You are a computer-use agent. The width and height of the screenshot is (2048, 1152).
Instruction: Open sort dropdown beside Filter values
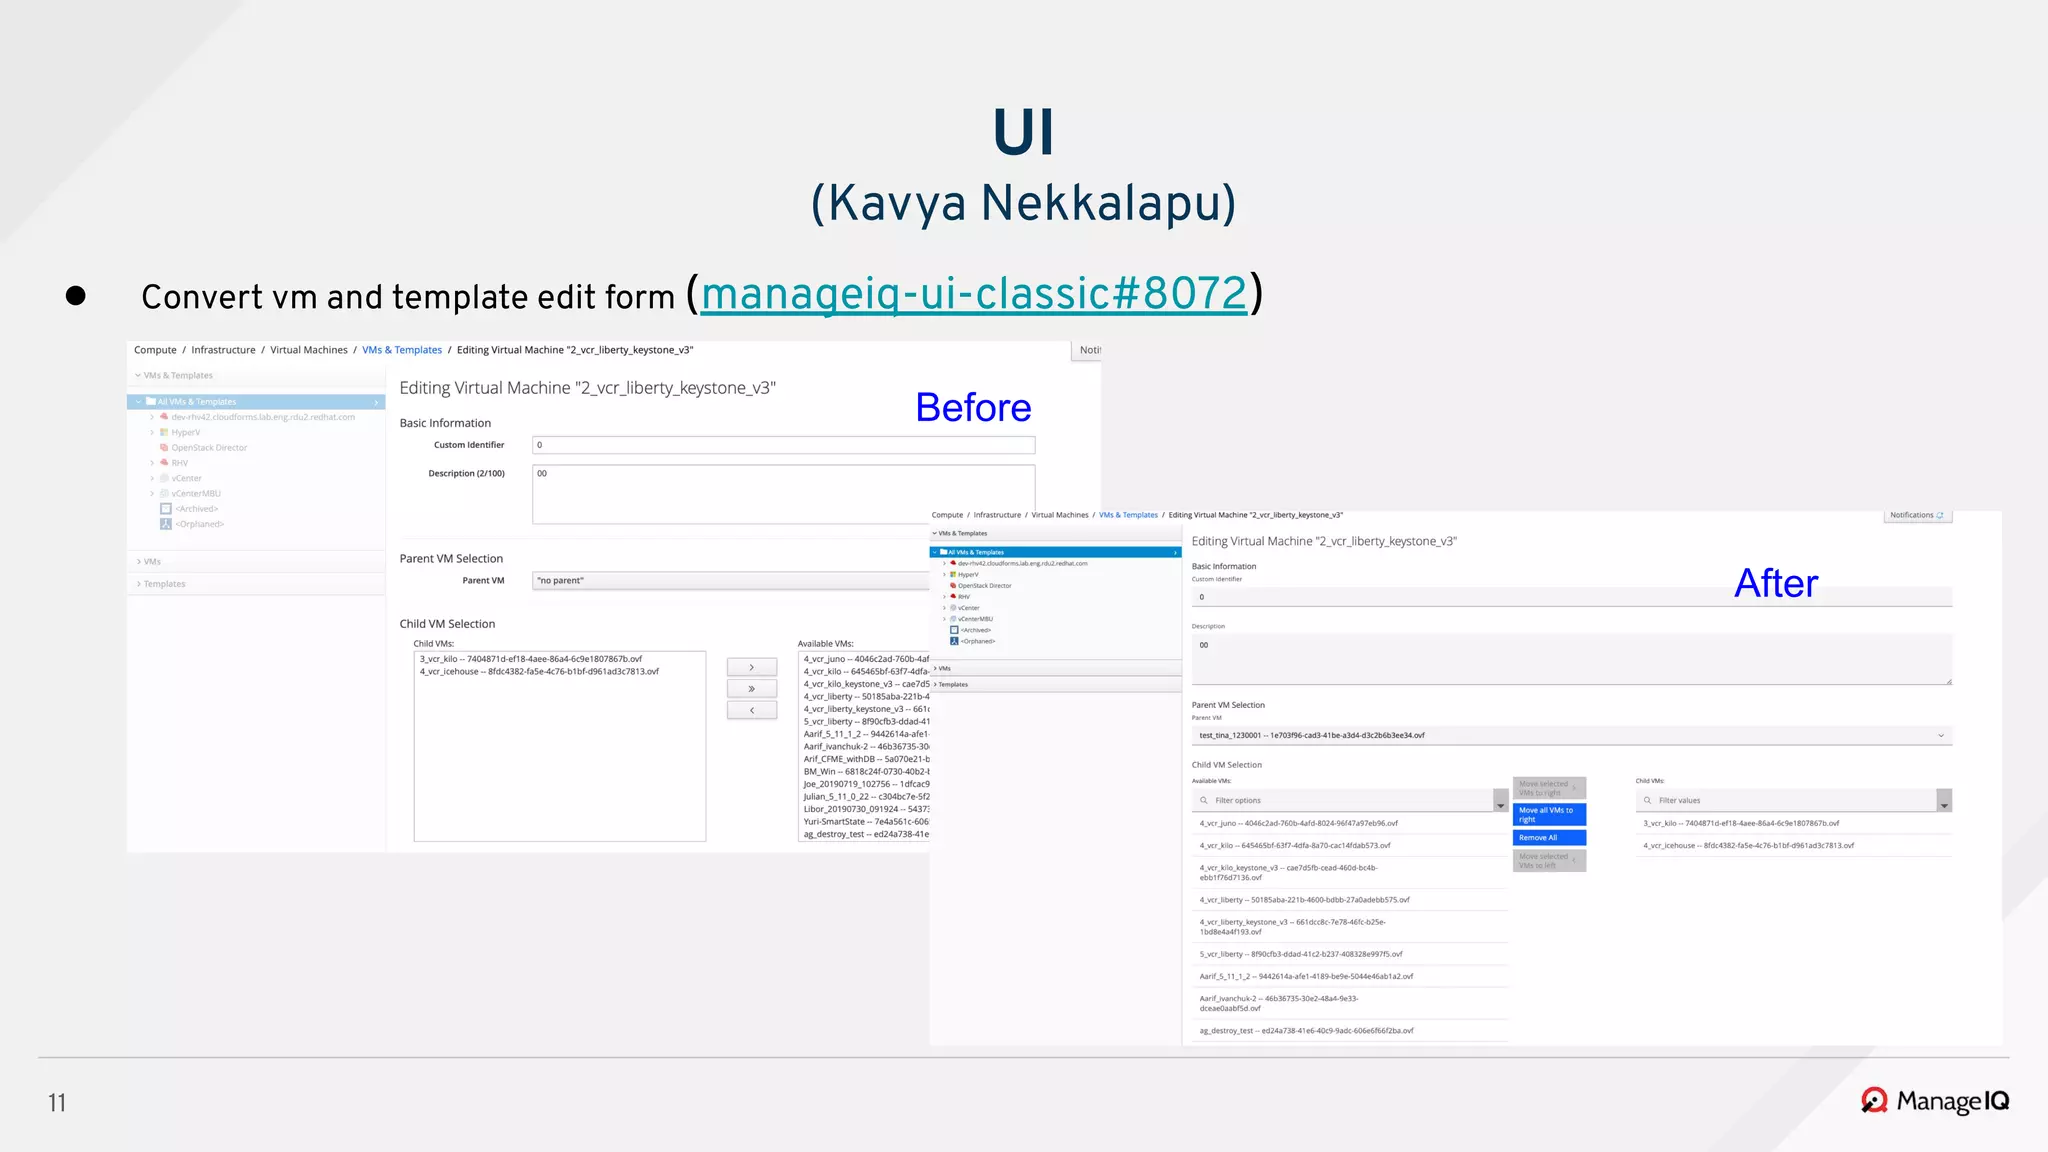(1944, 801)
